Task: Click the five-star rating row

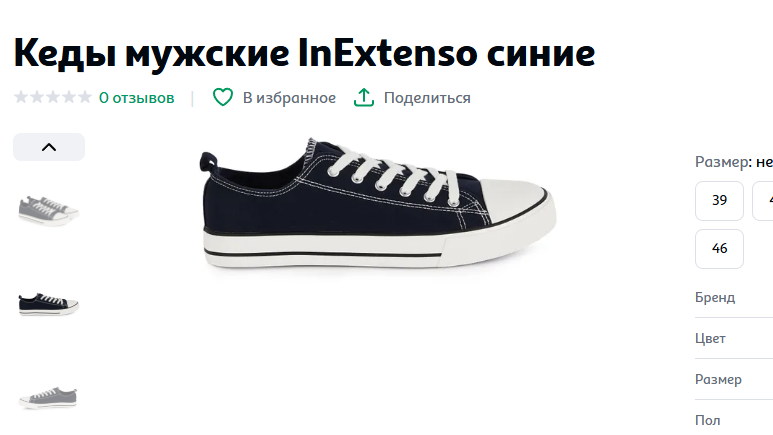Action: [x=53, y=97]
